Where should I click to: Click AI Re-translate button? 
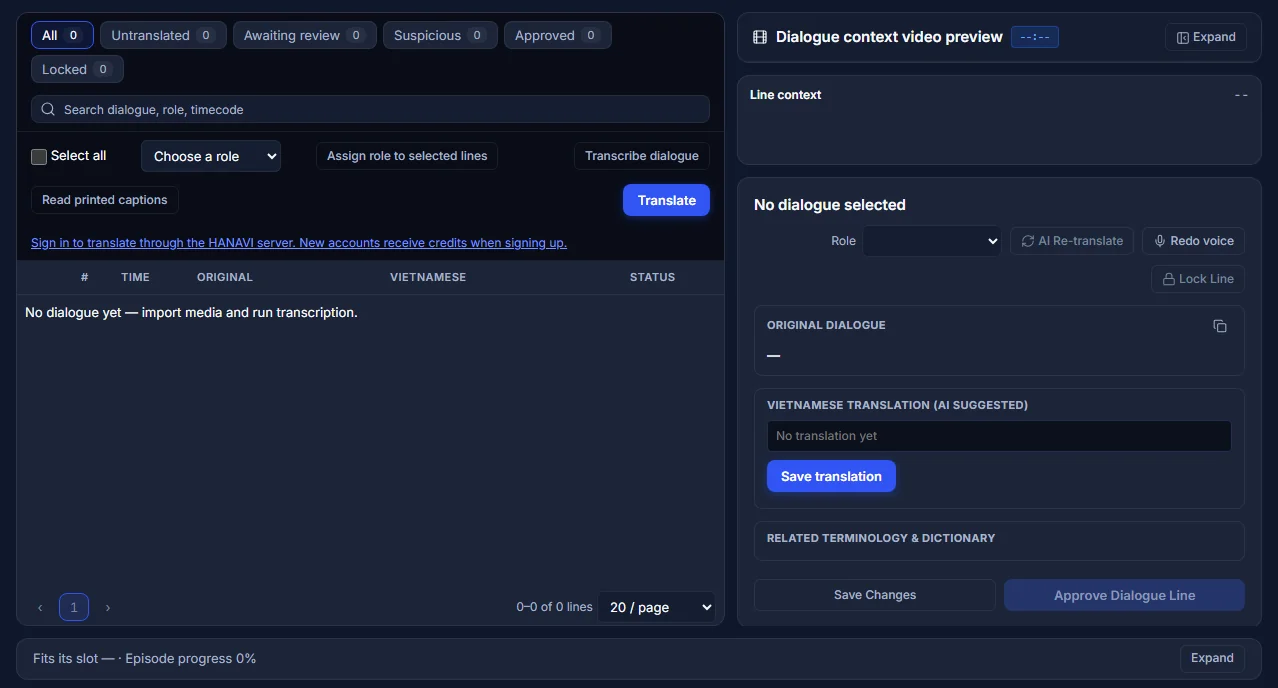pyautogui.click(x=1072, y=241)
